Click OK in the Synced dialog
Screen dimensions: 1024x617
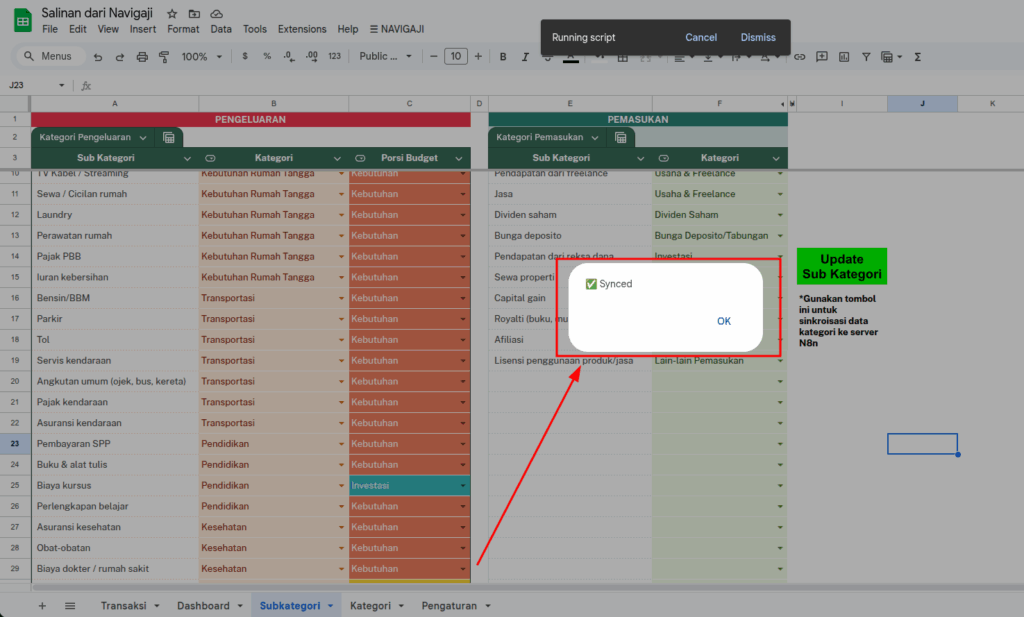[x=724, y=321]
